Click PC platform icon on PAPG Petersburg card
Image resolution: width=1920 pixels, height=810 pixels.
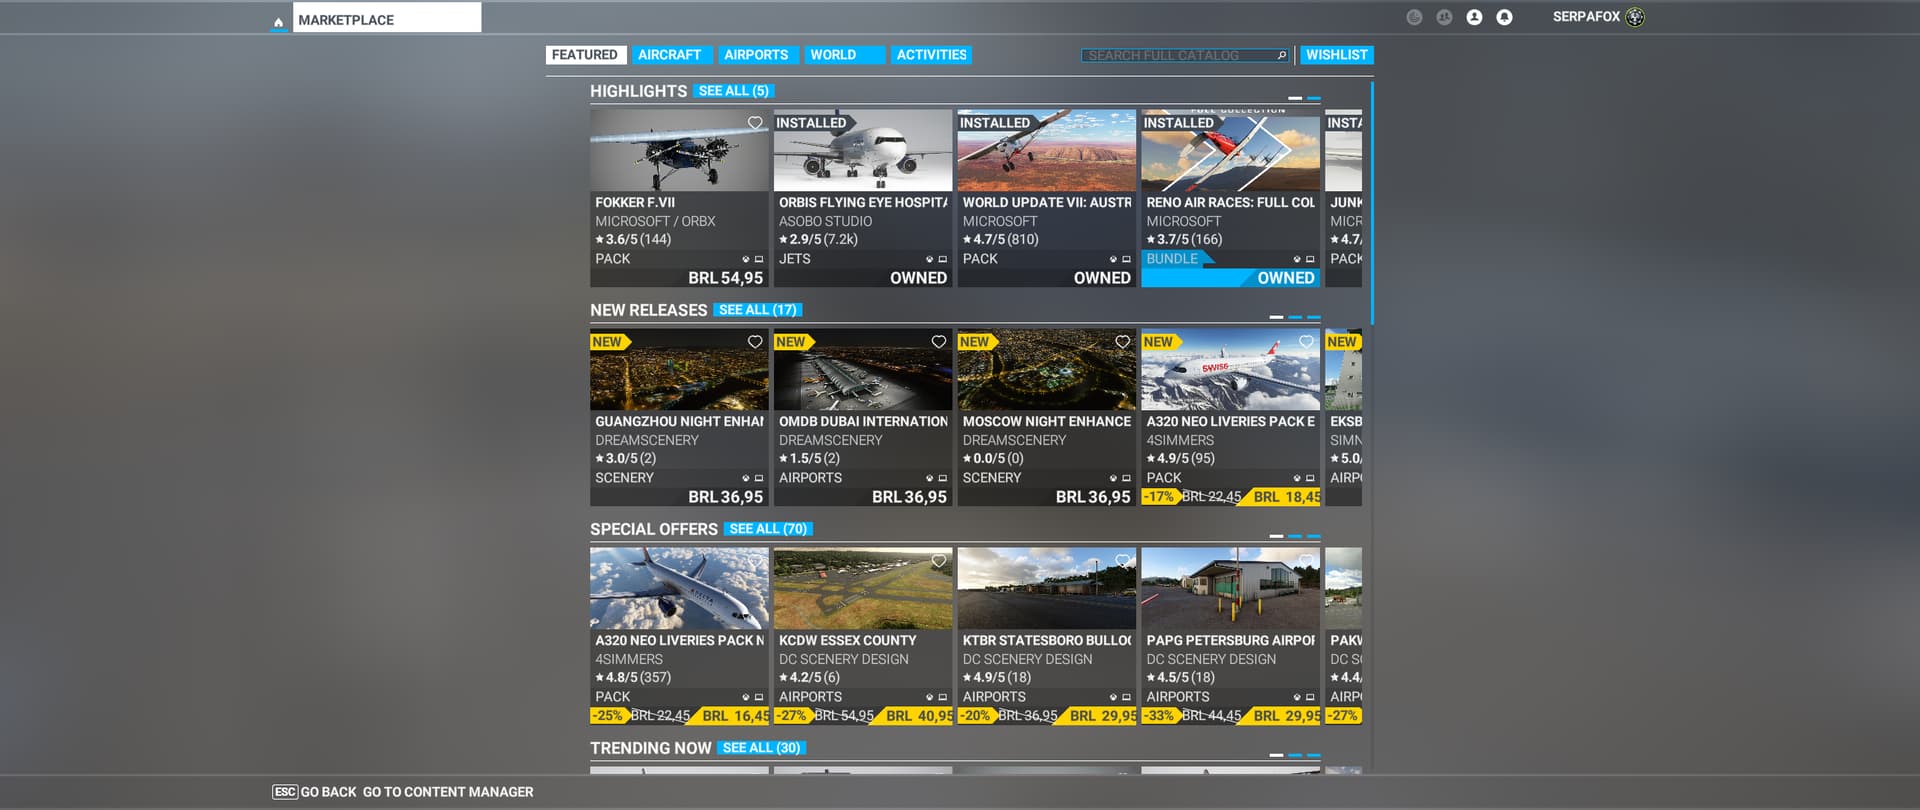point(1310,697)
